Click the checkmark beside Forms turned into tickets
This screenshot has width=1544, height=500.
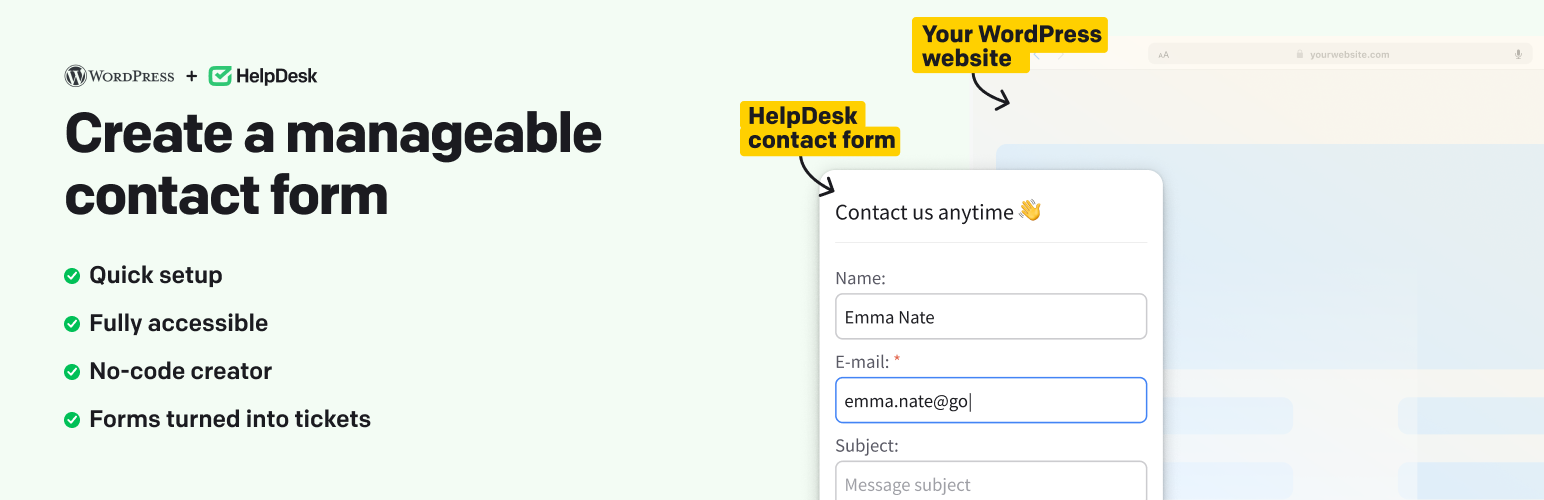tap(72, 420)
